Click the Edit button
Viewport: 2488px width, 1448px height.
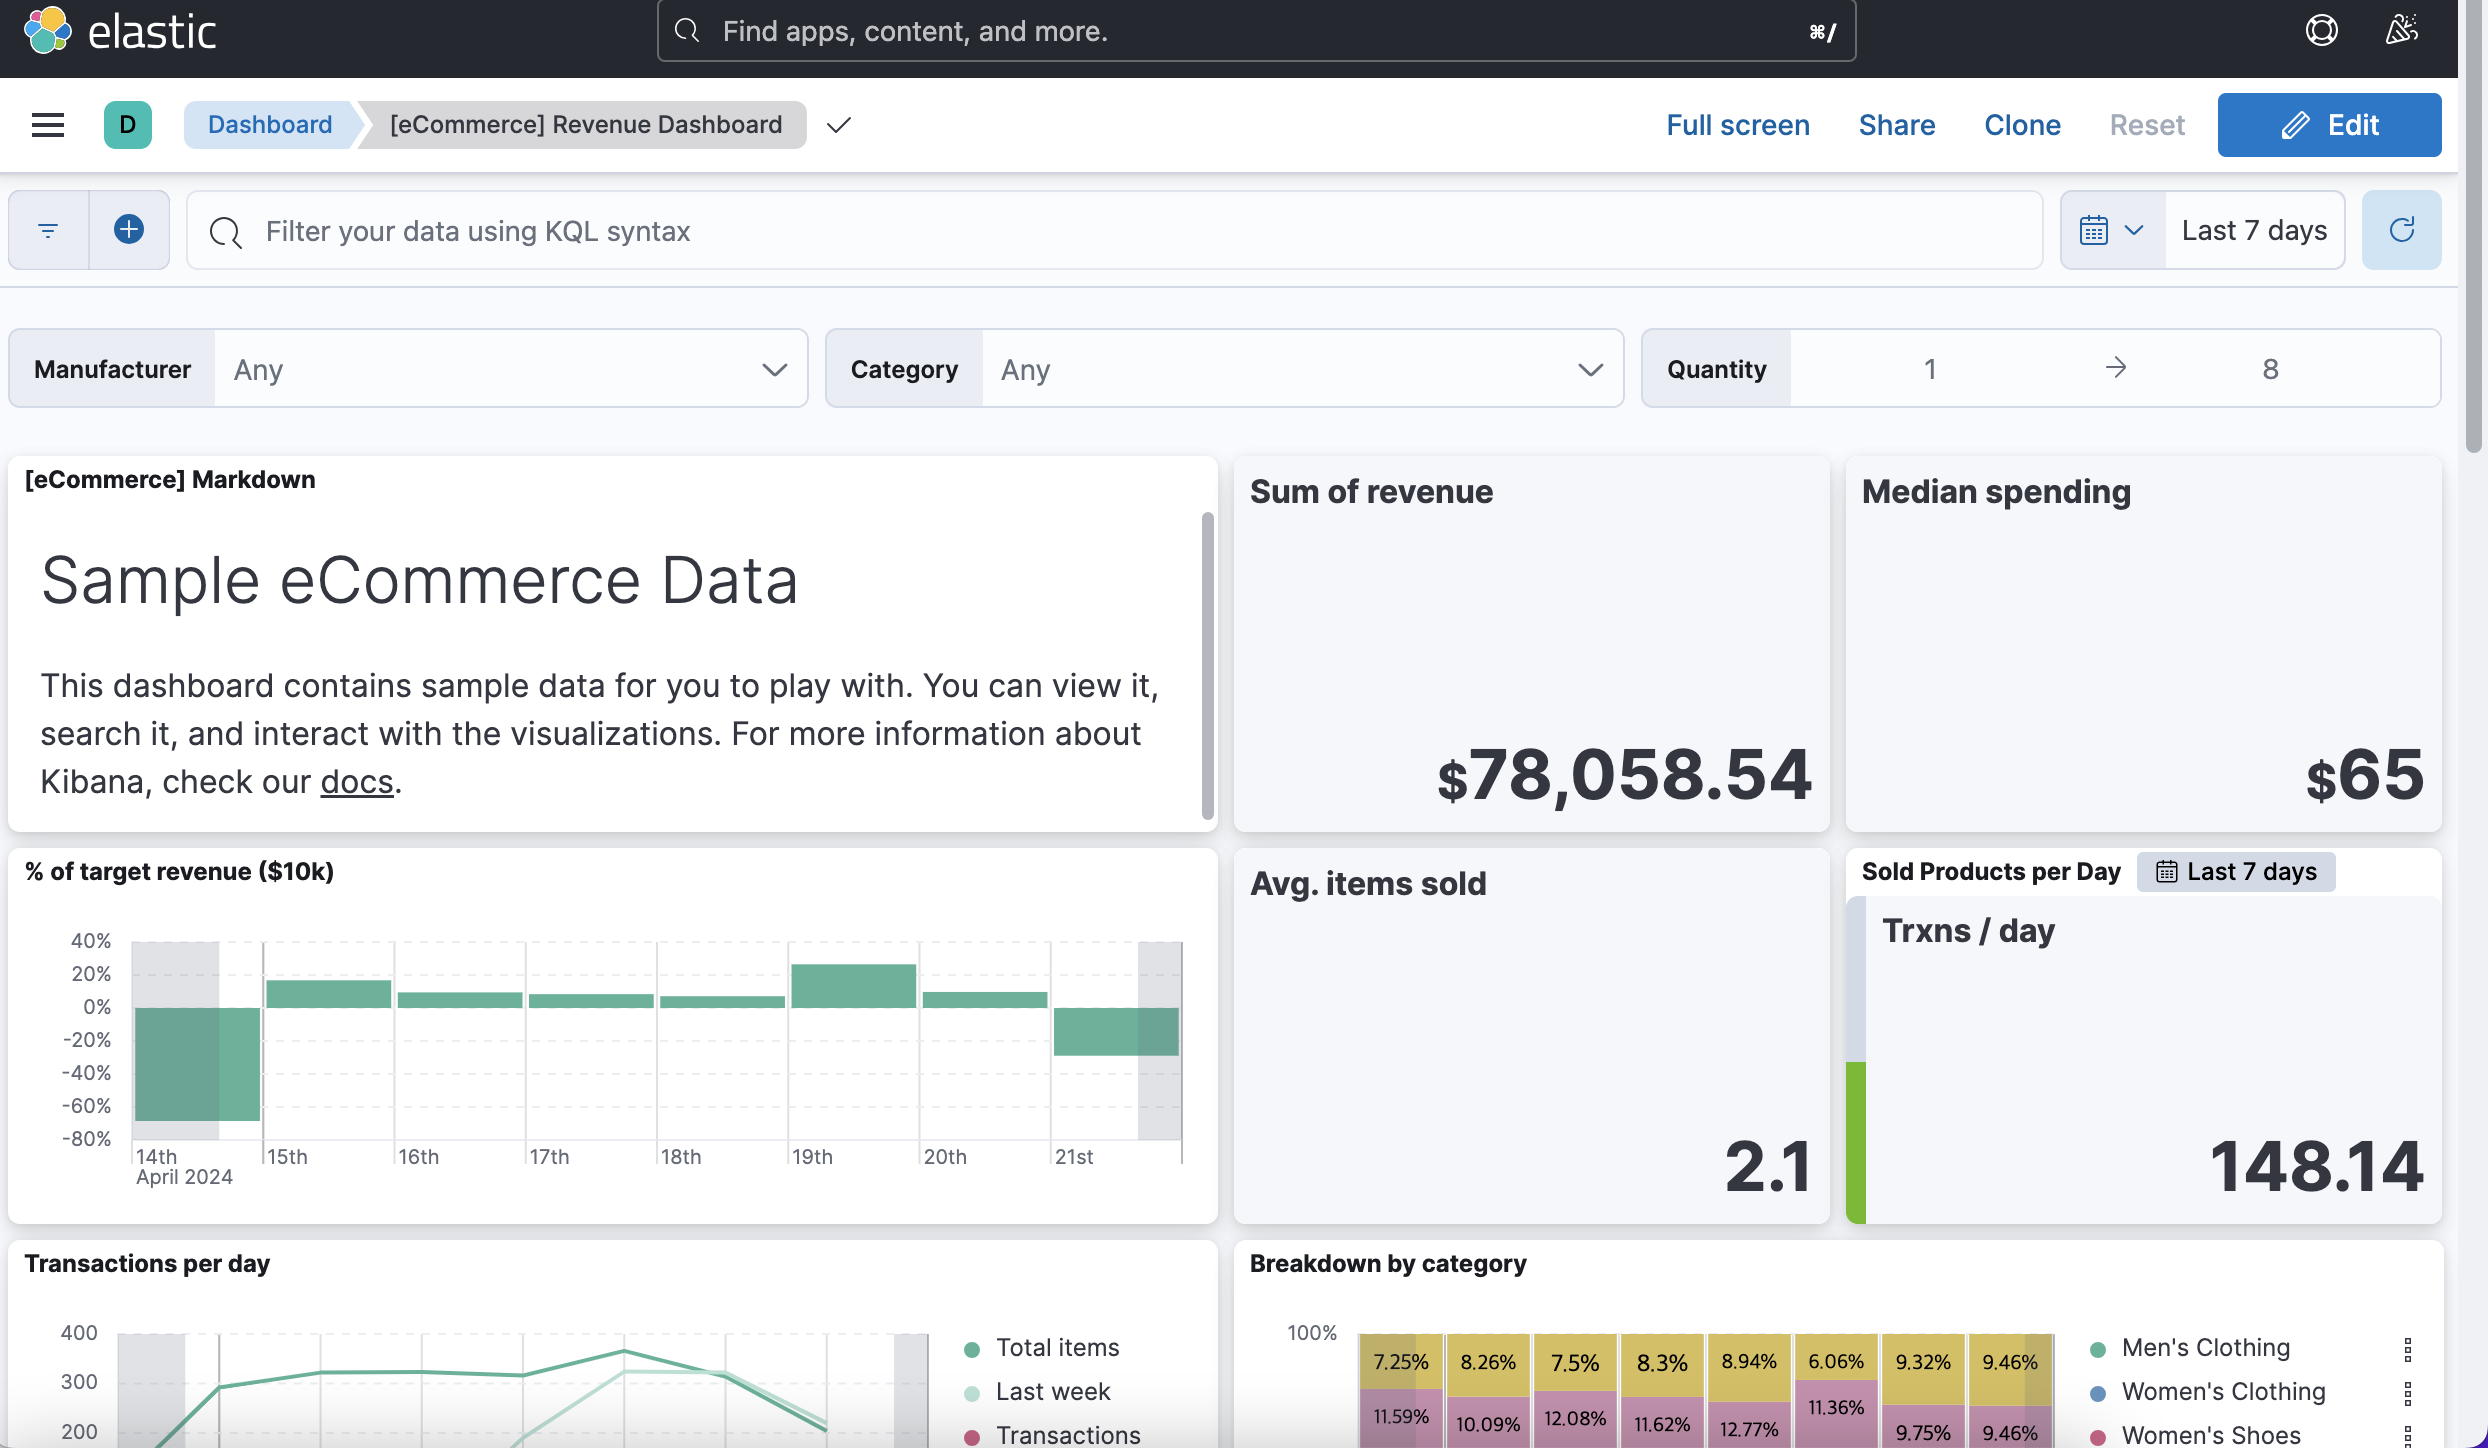point(2329,125)
